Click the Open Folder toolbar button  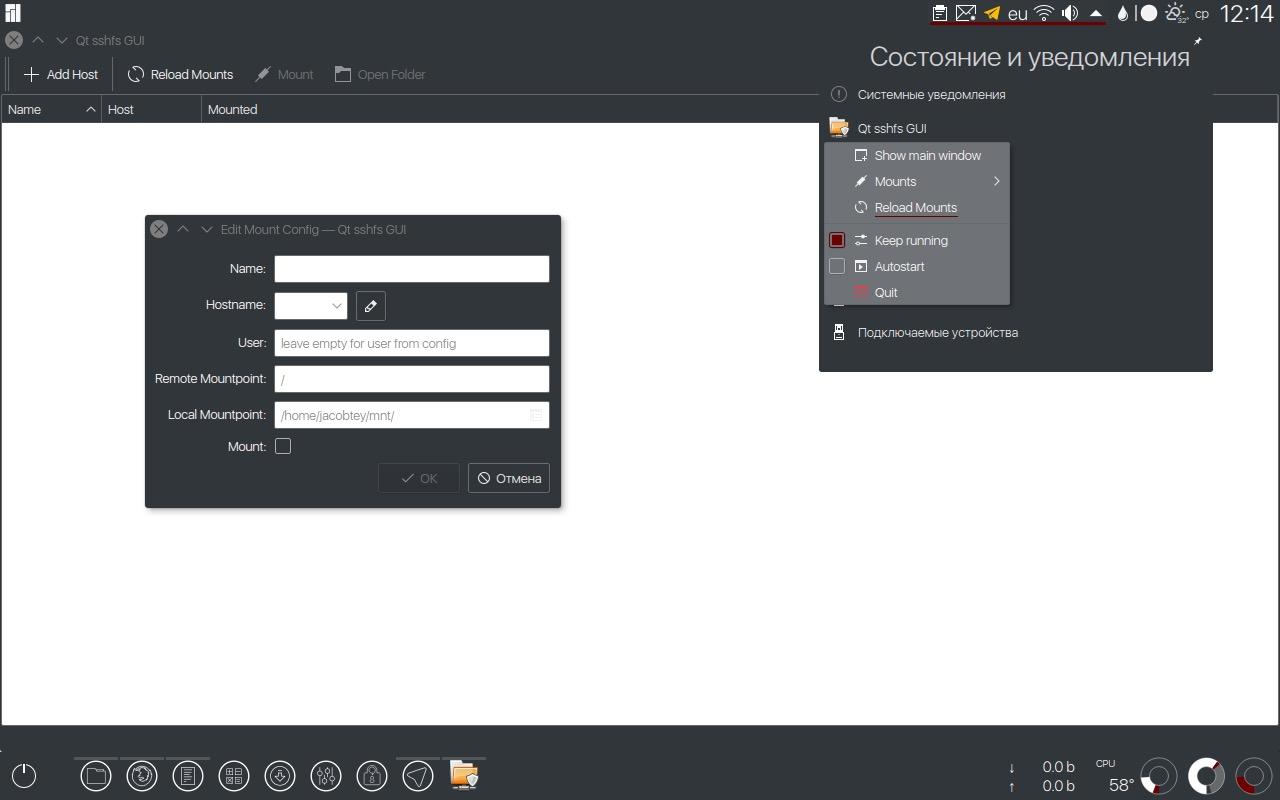(x=380, y=74)
